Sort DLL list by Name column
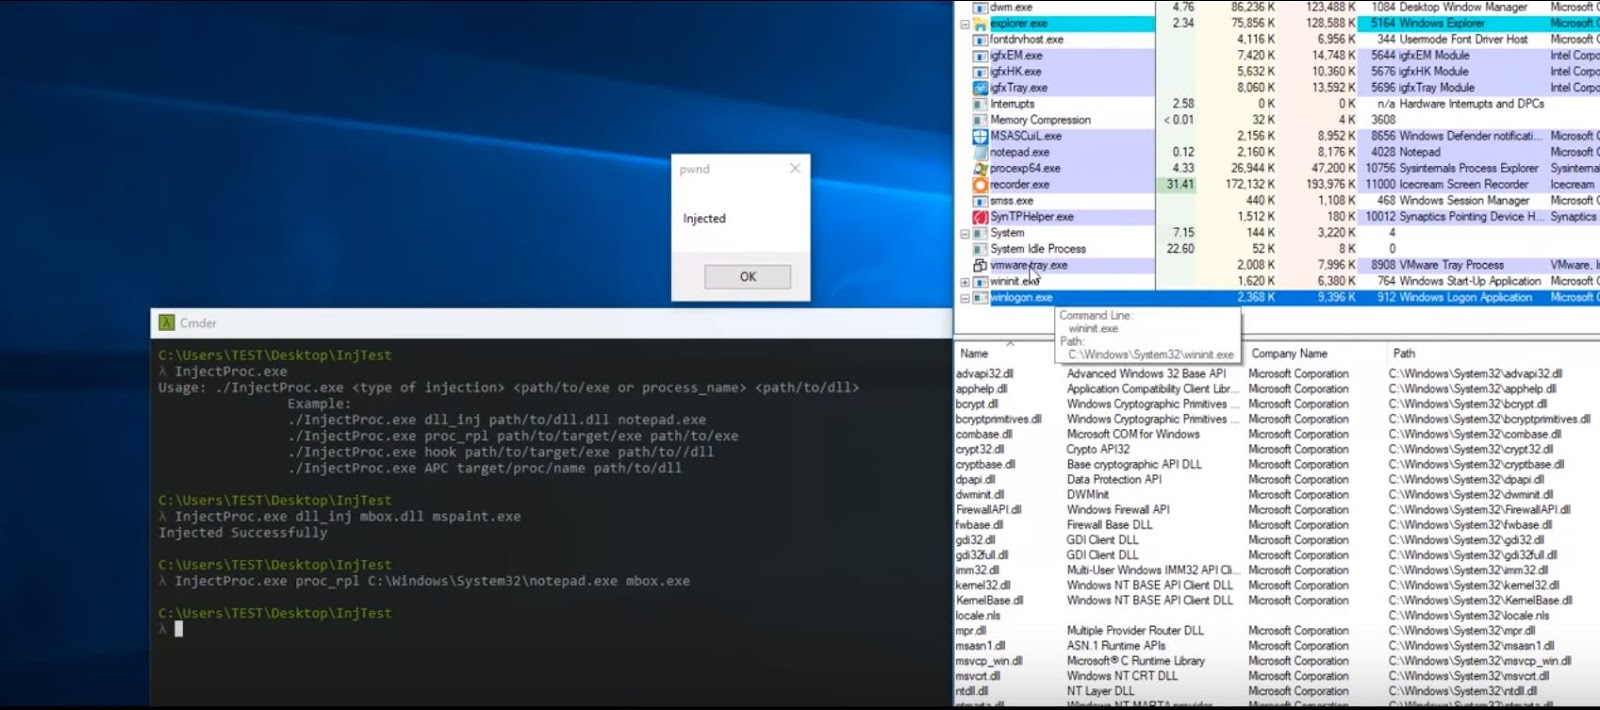The height and width of the screenshot is (710, 1600). [974, 353]
